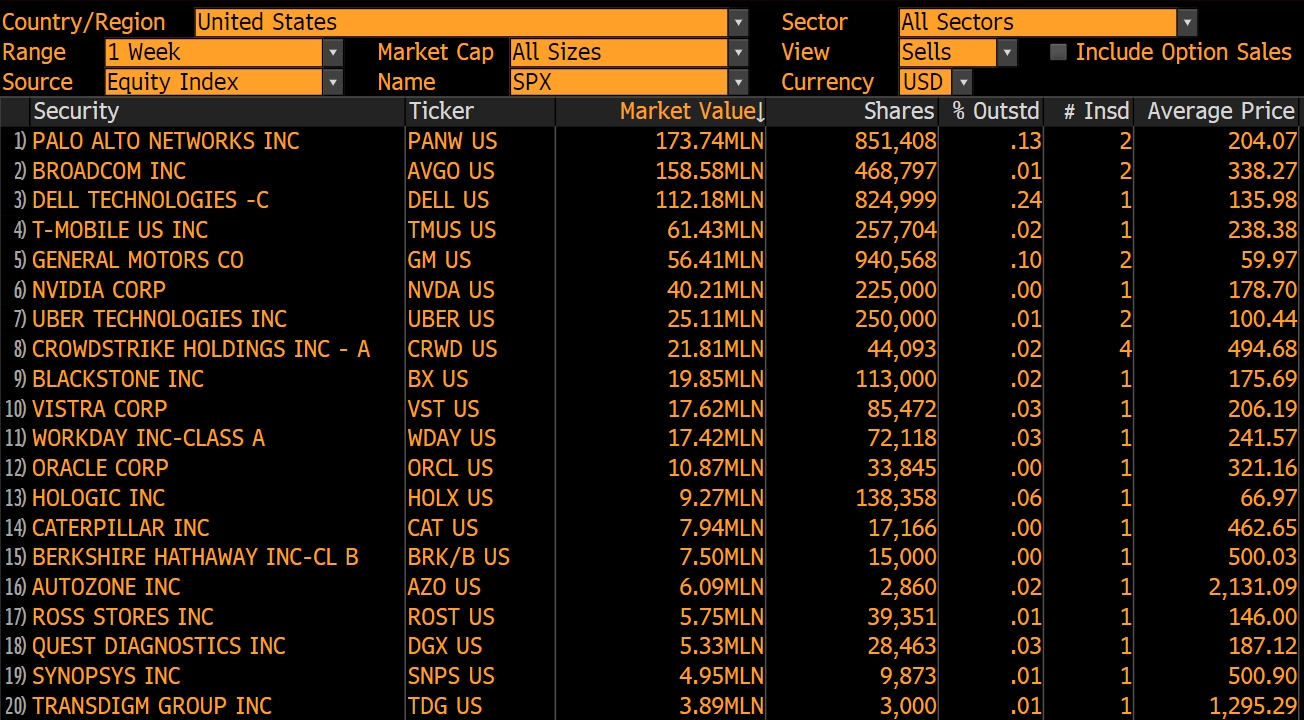Click the 2,131.09 average price
This screenshot has width=1304, height=720.
[1252, 587]
